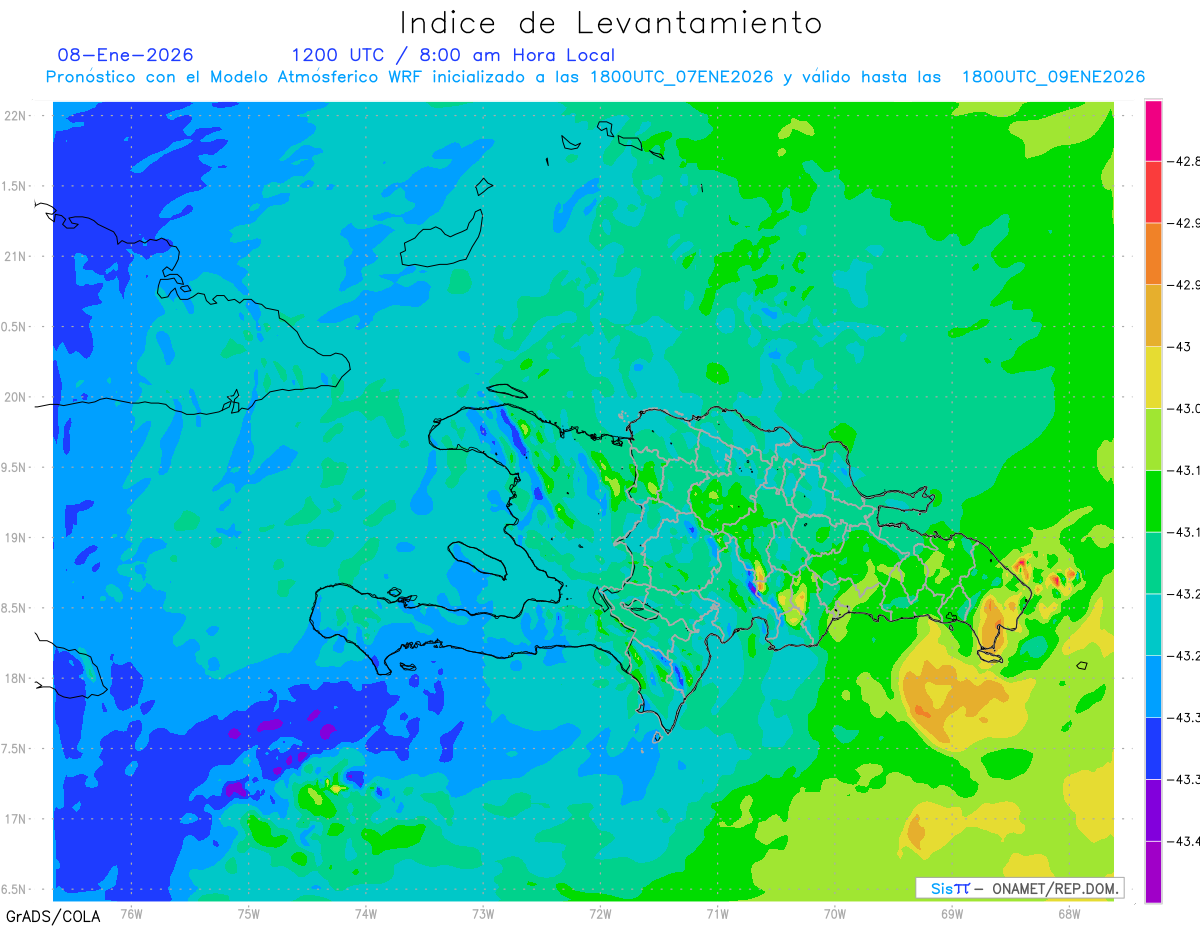Click the dark blue legend swatch

(1153, 748)
